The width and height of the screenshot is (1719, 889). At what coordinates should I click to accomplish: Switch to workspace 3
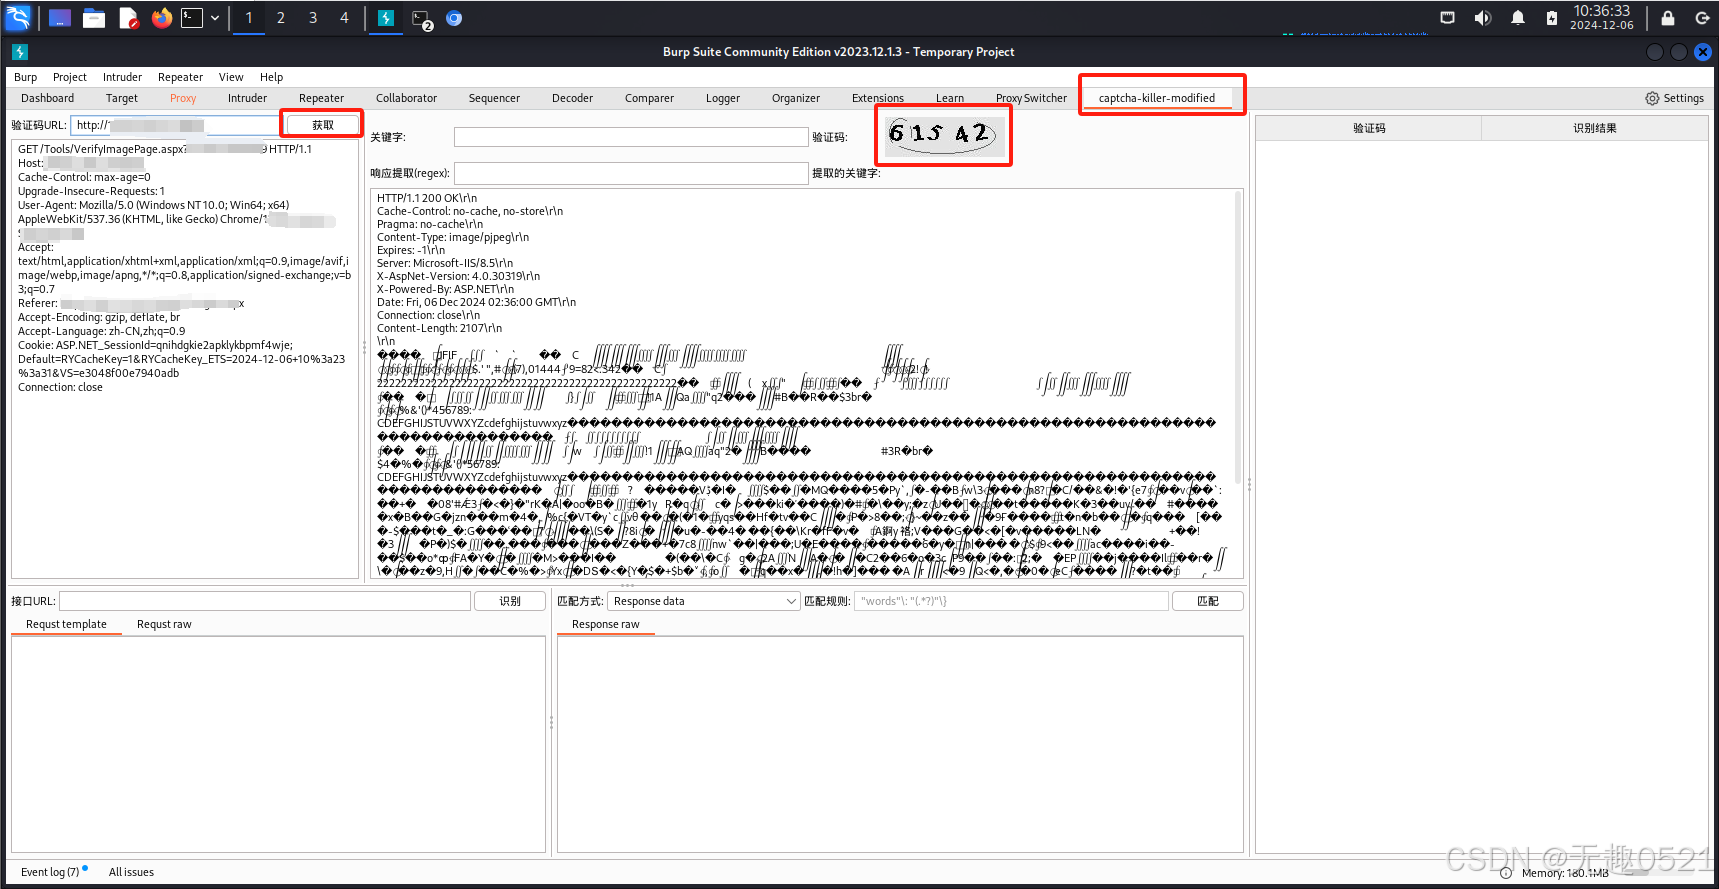pyautogui.click(x=313, y=18)
